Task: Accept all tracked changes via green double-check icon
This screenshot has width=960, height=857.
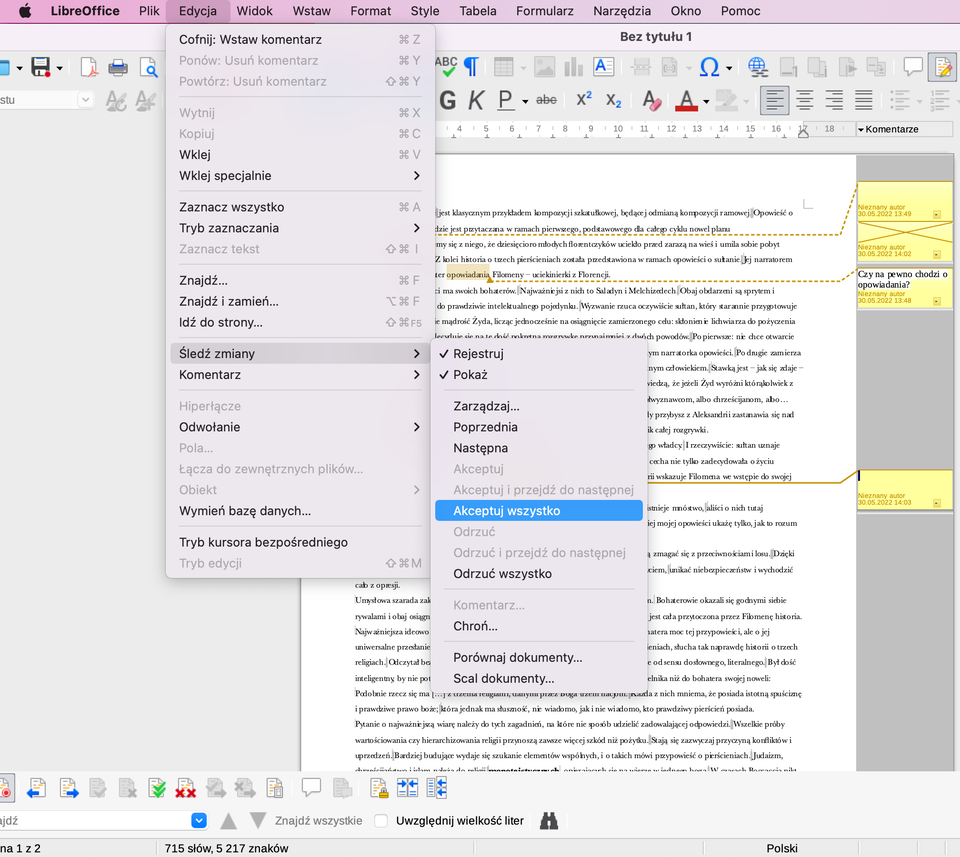Action: point(157,788)
